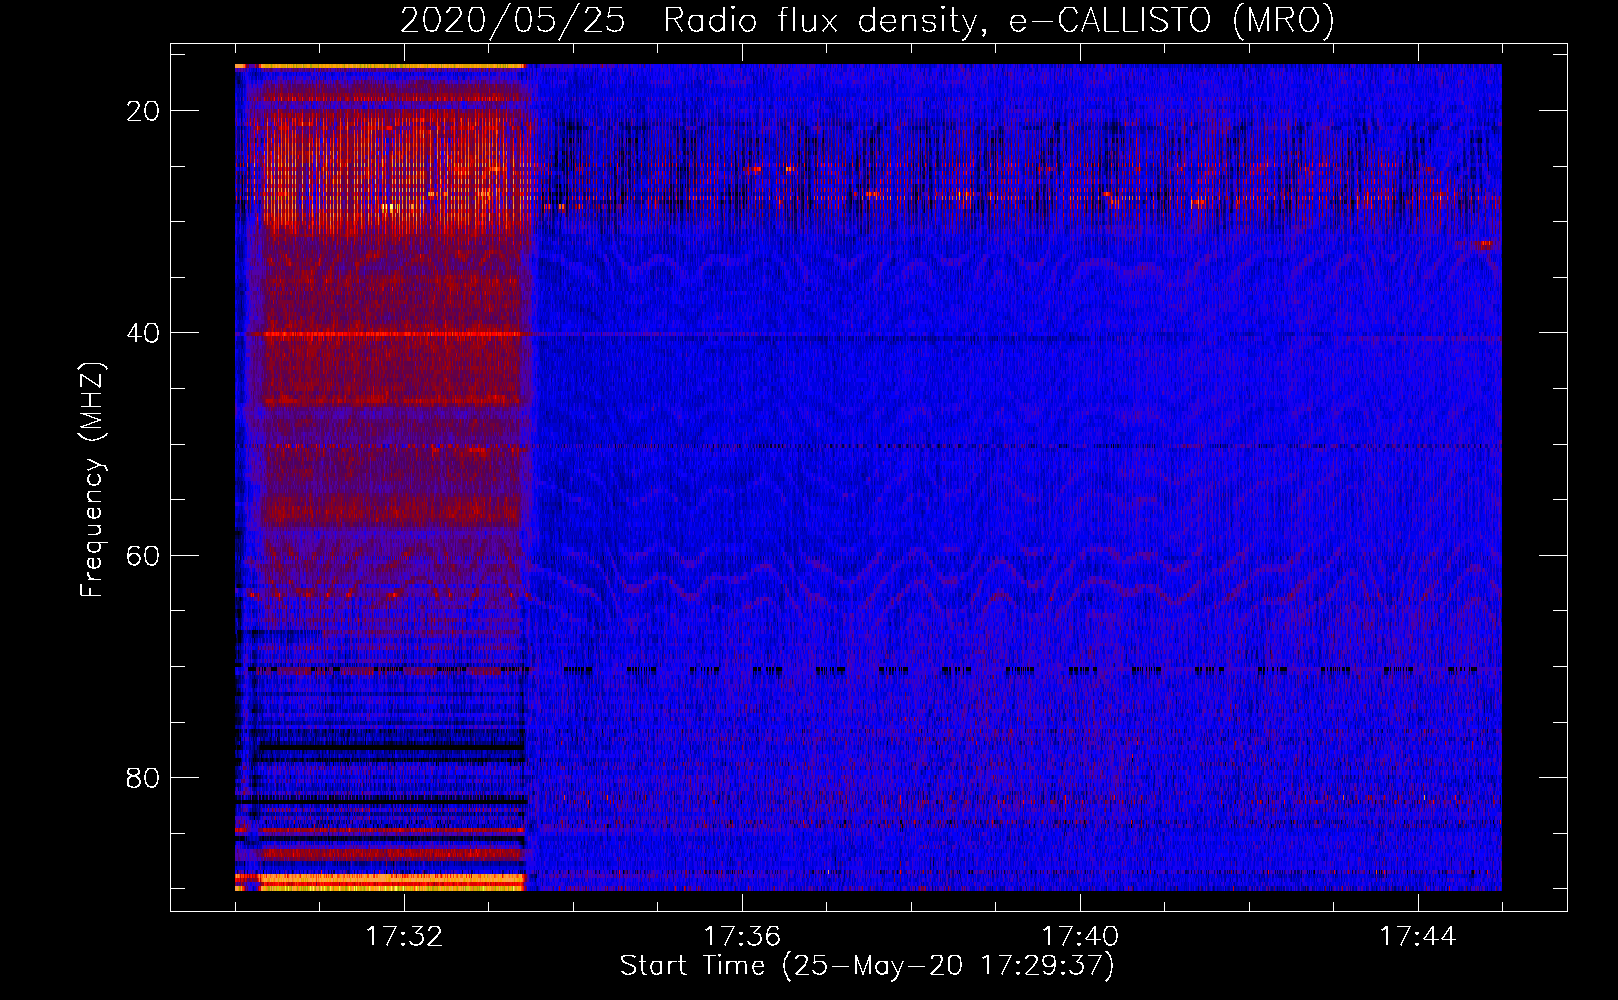Click the '20' frequency tick label
Image resolution: width=1618 pixels, height=1000 pixels.
tap(143, 111)
